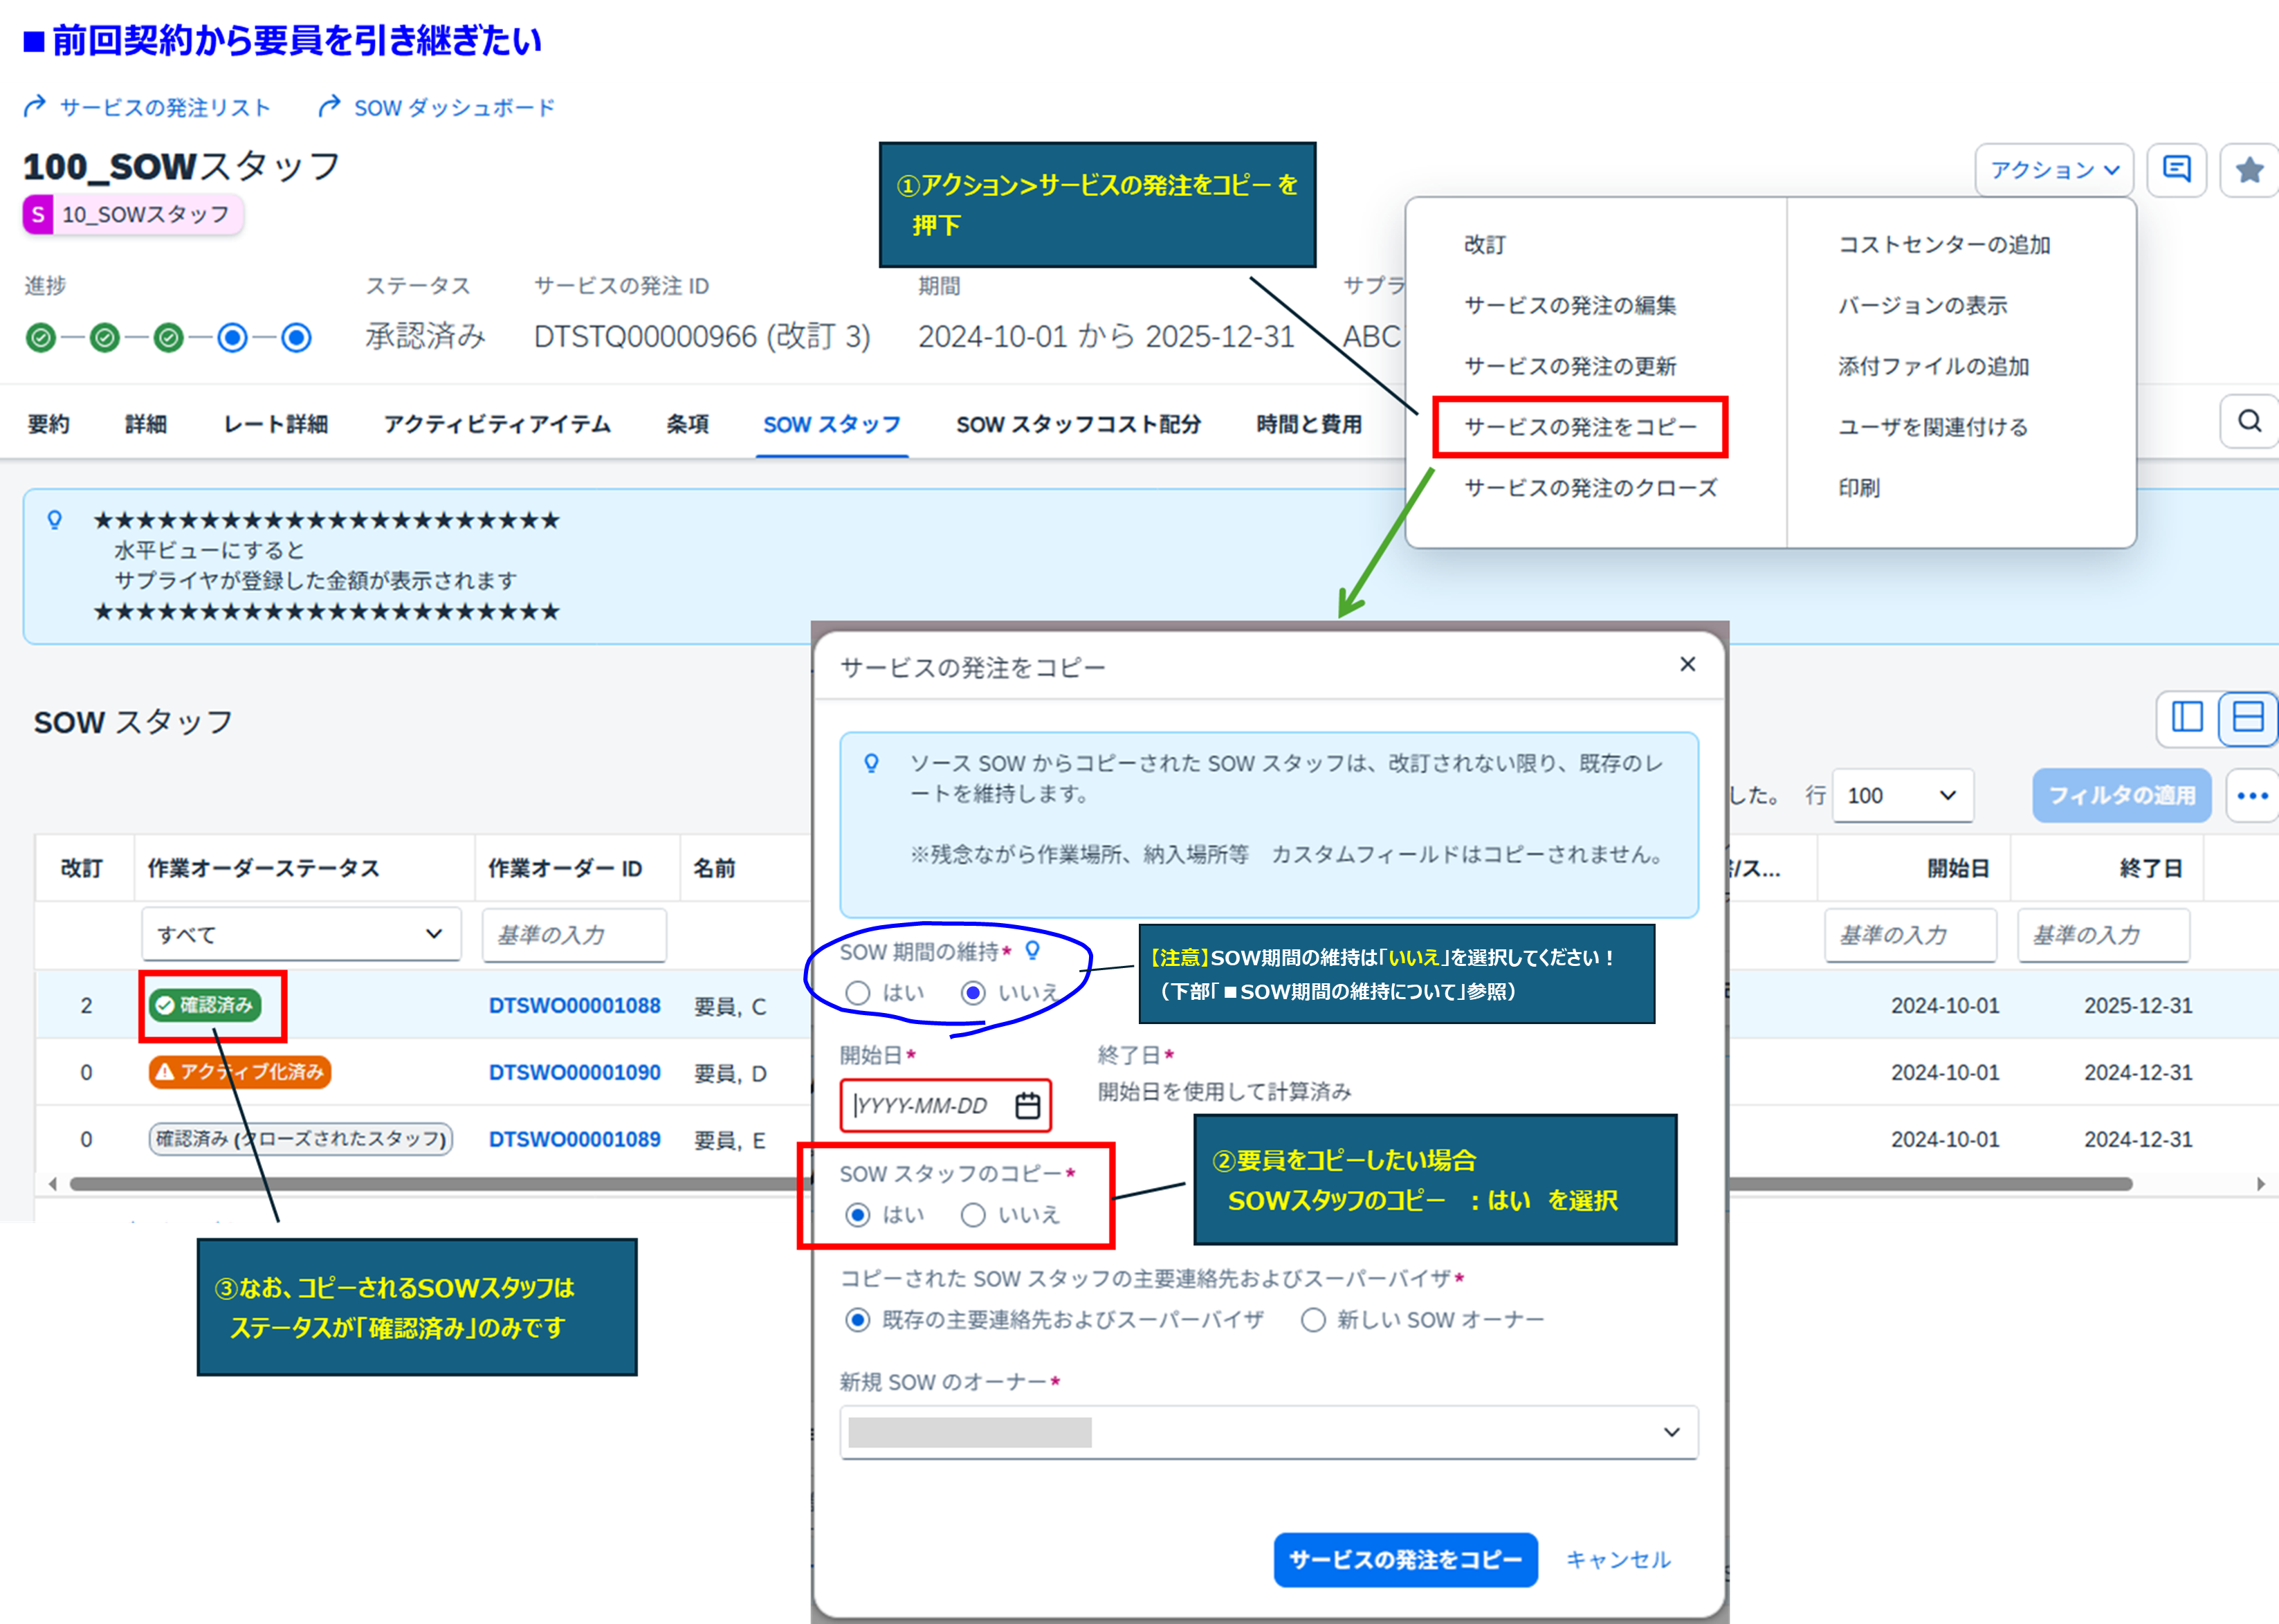Select いいえ for SOW スタッフのコピー

point(973,1214)
